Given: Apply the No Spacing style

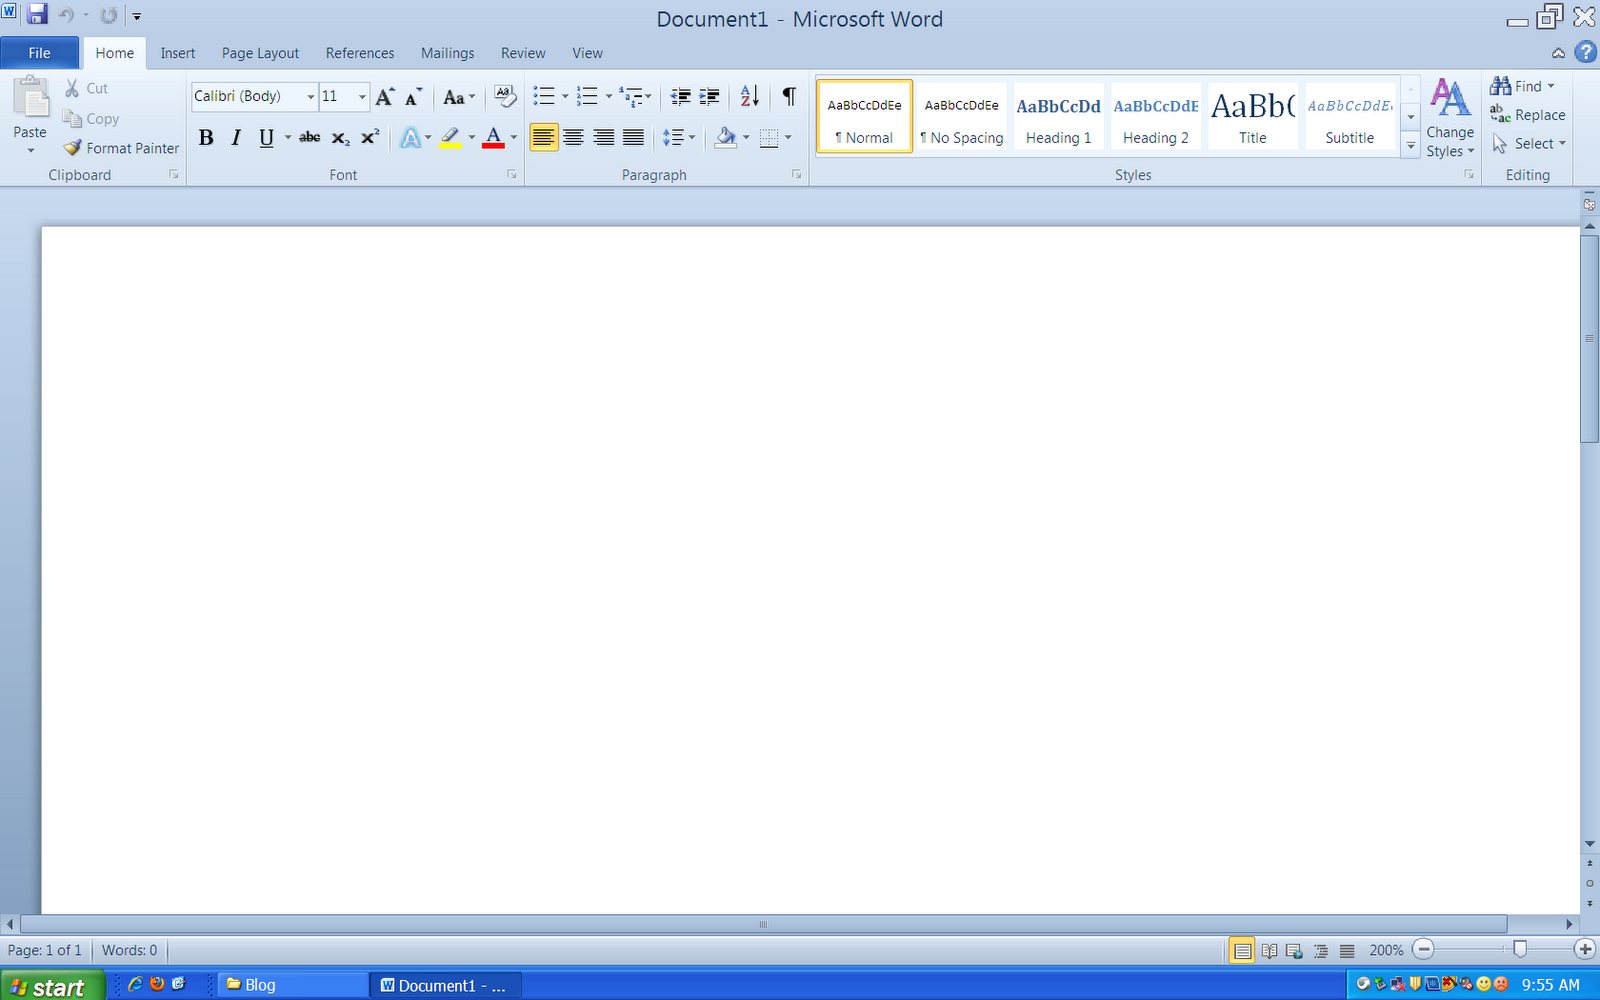Looking at the screenshot, I should 962,117.
